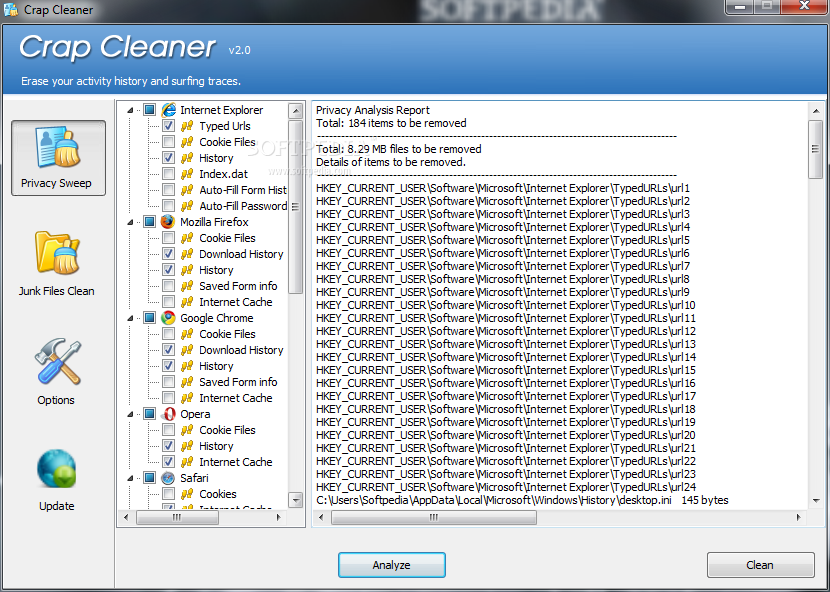Viewport: 830px width, 592px height.
Task: Open the Junk Files Clean section
Action: (x=57, y=263)
